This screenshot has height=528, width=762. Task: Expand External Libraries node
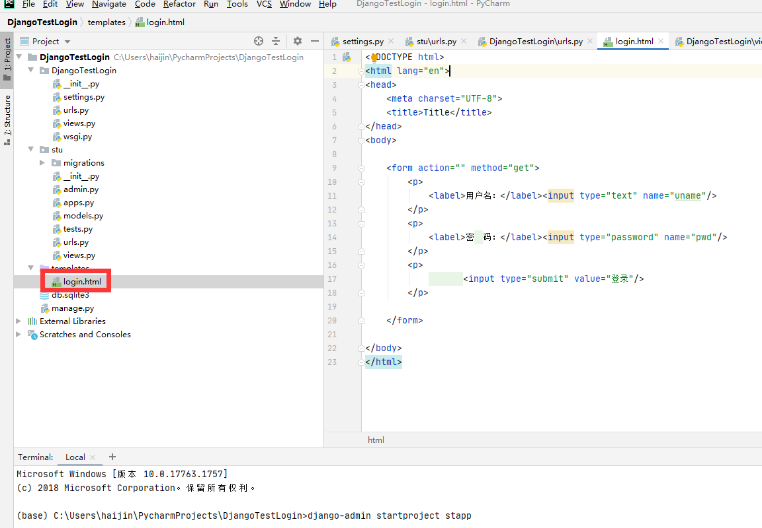tap(18, 321)
